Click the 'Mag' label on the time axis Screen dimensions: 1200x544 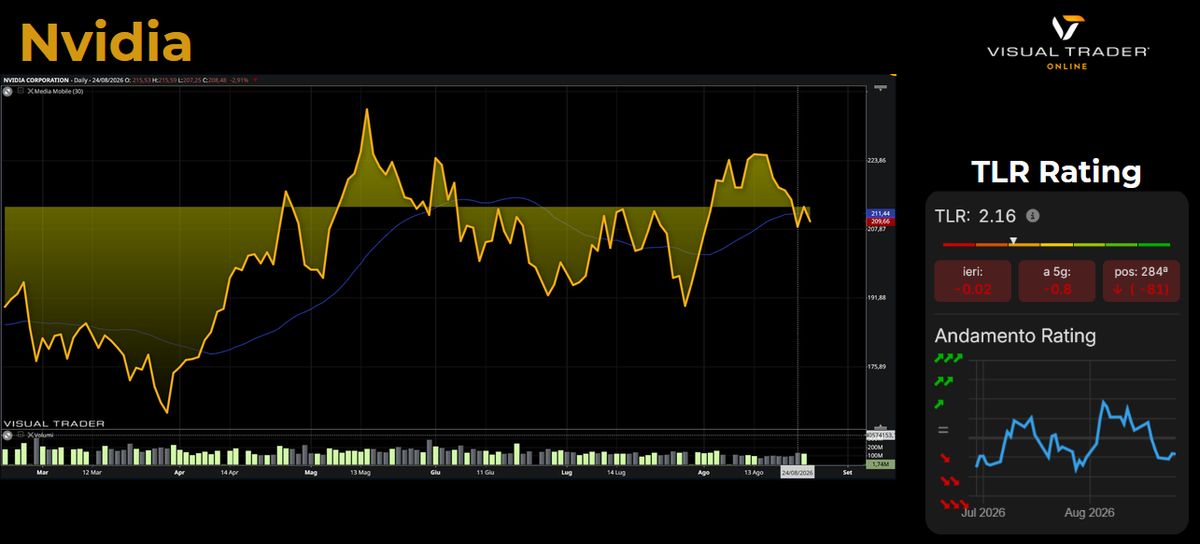[x=310, y=471]
